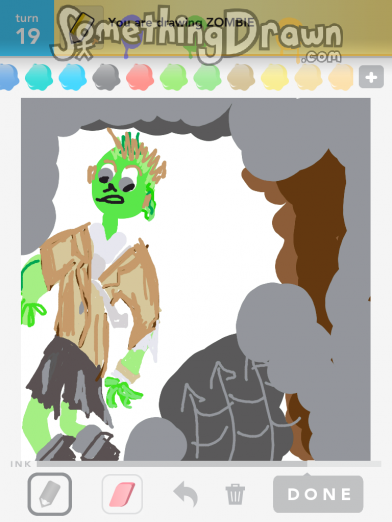The image size is (392, 522).
Task: Pick the light green swatch beside red
Action: pos(174,77)
